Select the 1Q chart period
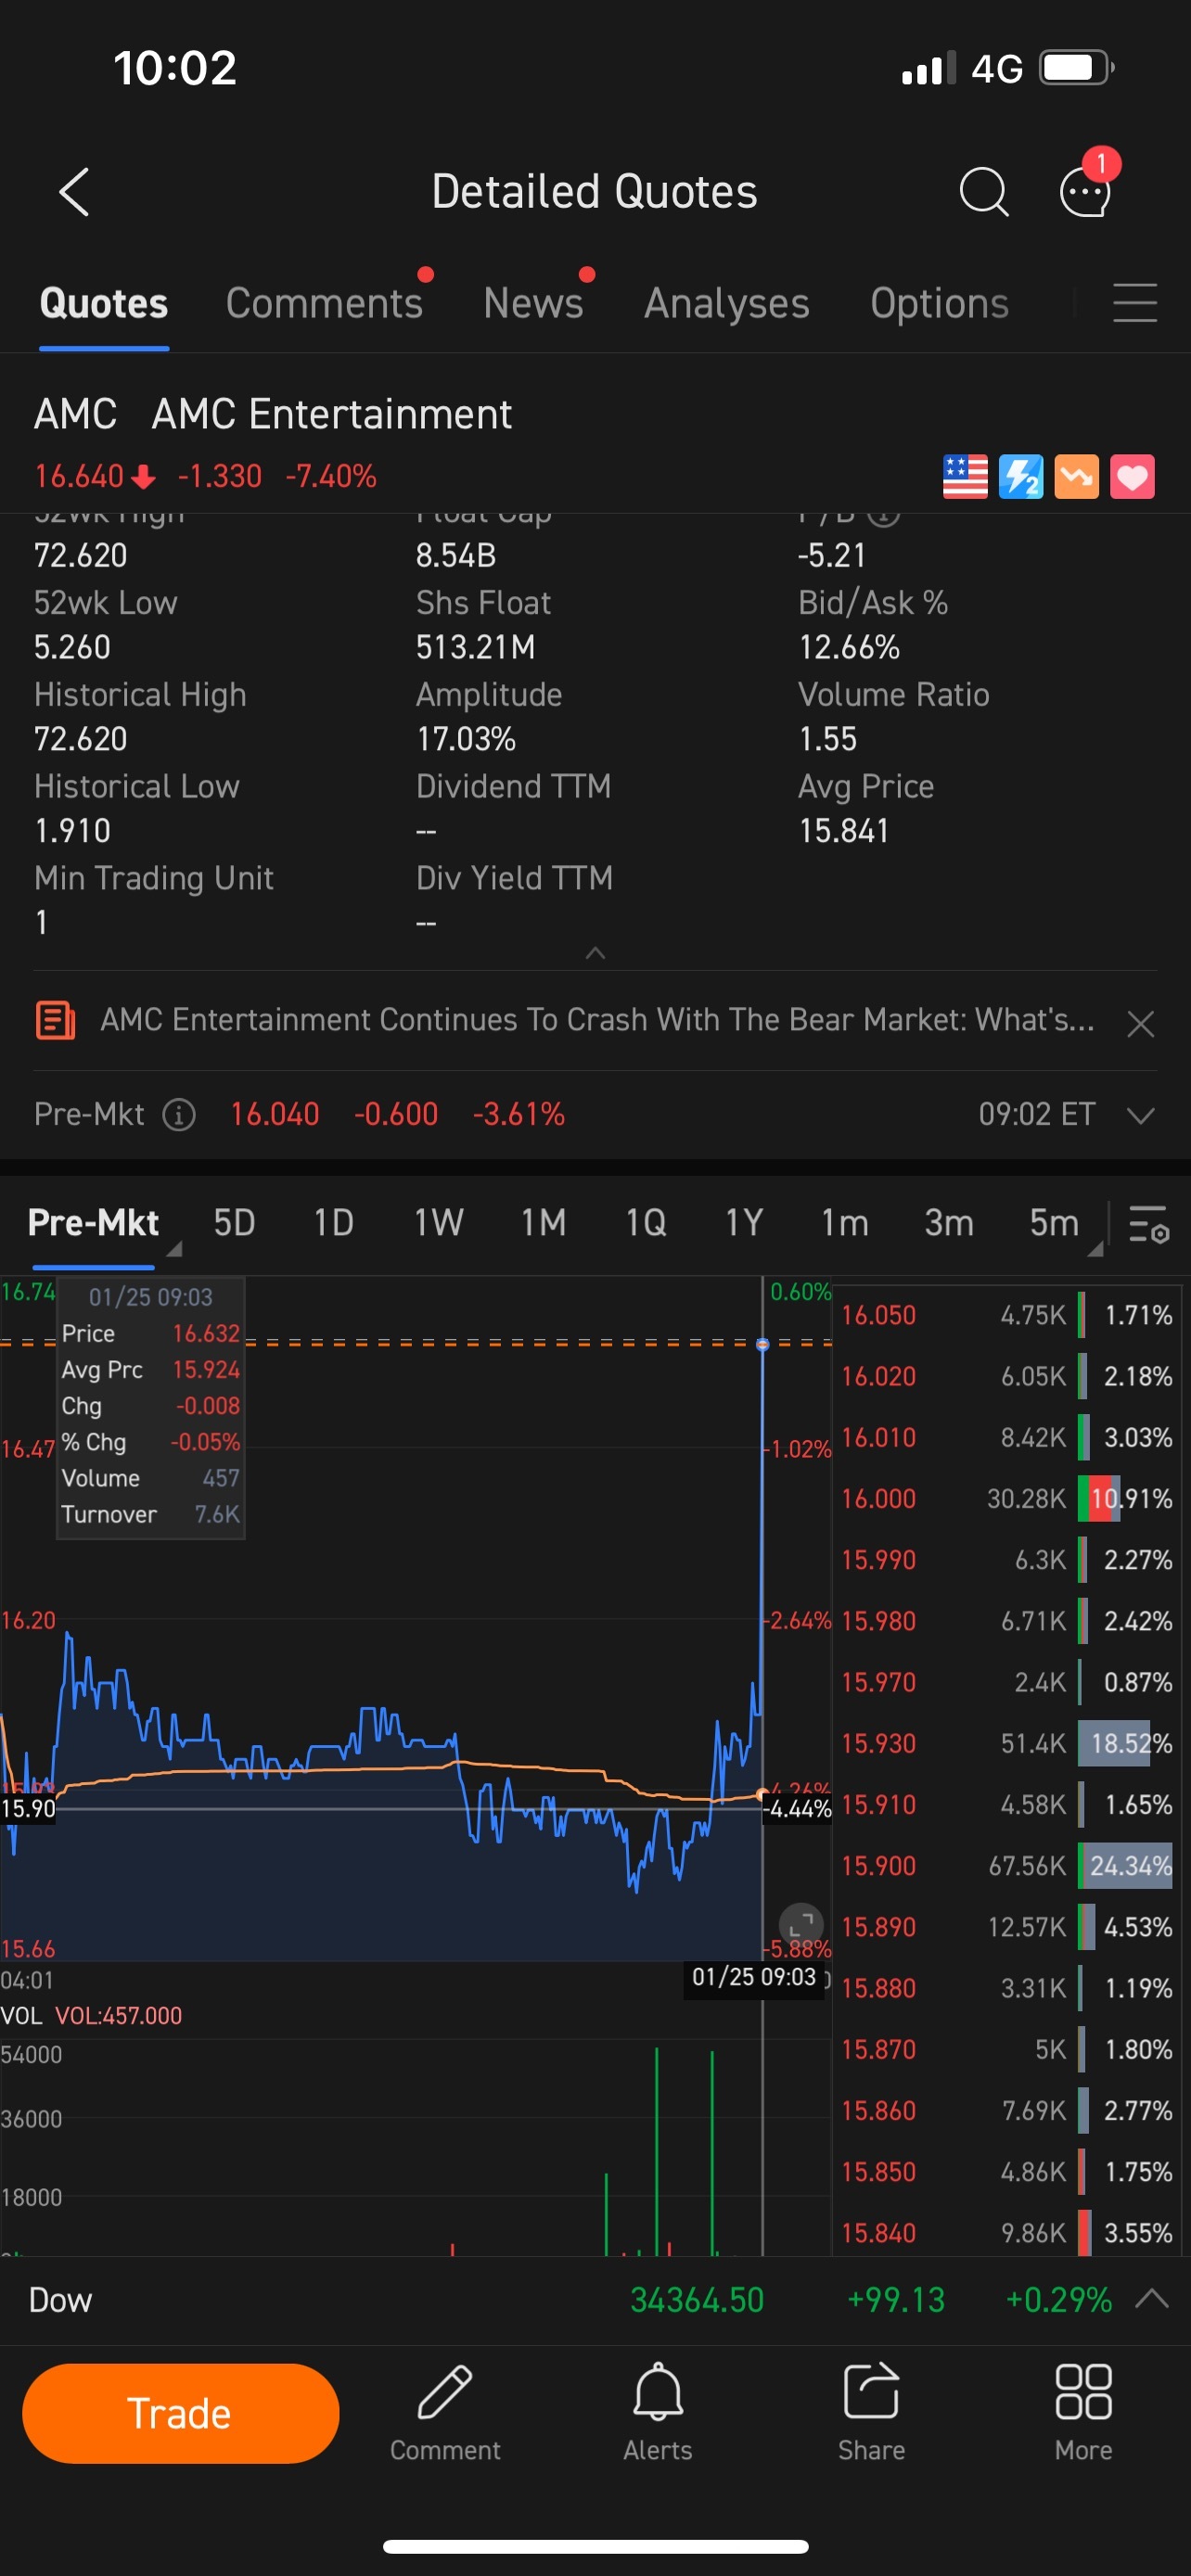Screen dimensions: 1191x2576 (646, 1223)
